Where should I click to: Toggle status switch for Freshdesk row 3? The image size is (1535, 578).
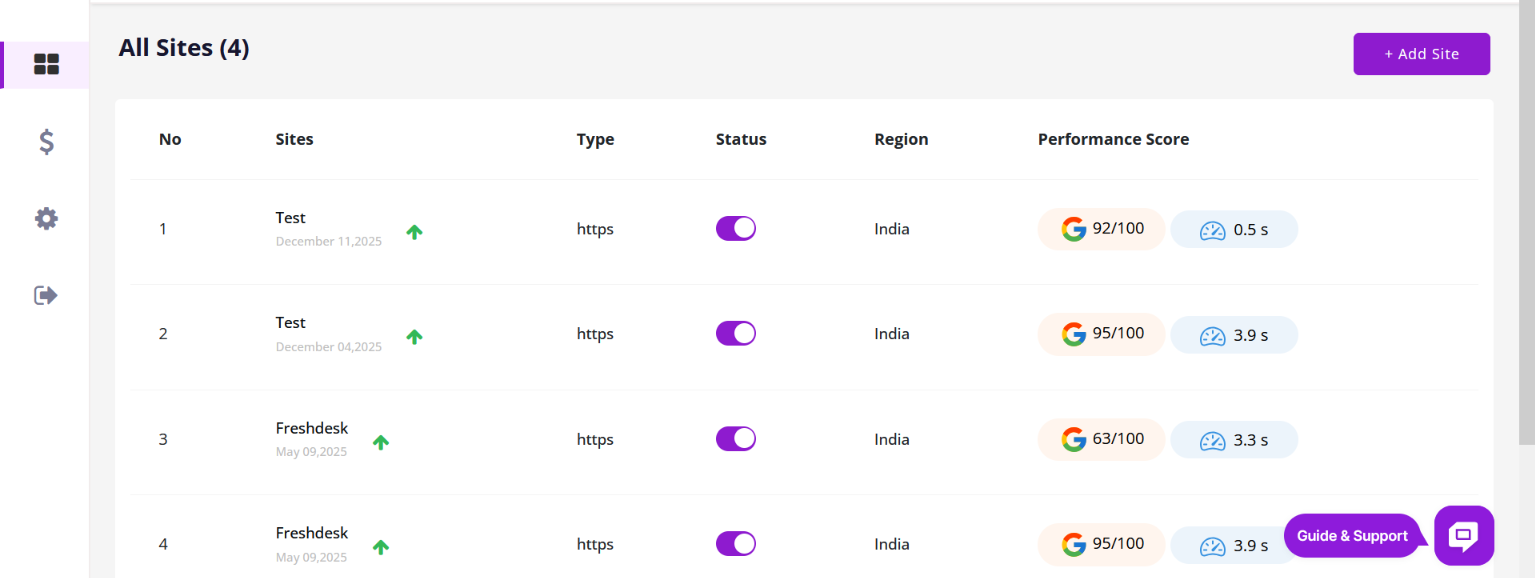tap(735, 439)
